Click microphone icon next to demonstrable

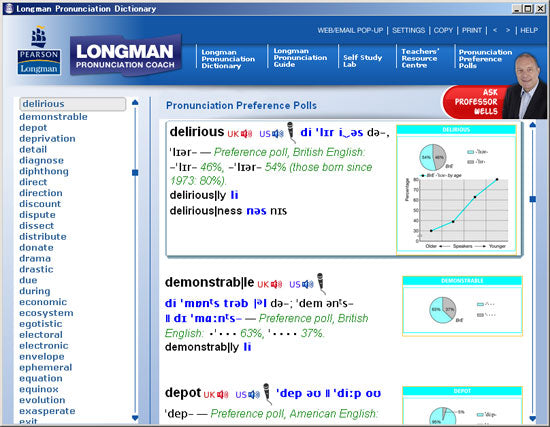[321, 283]
